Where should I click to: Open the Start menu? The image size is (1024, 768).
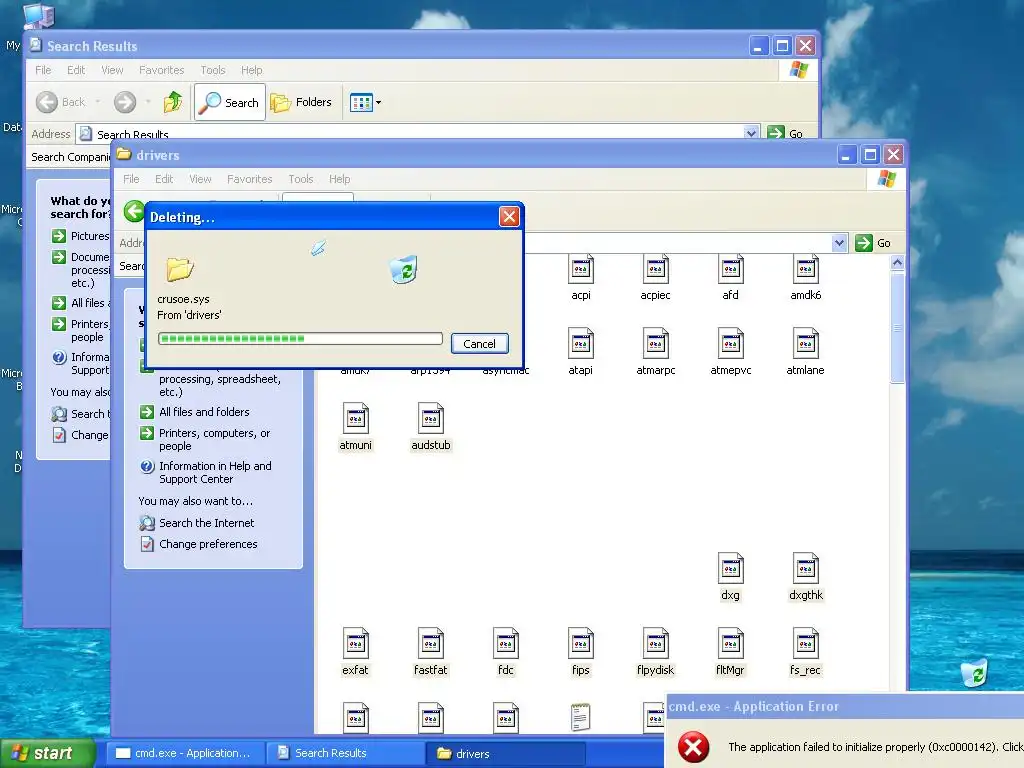click(46, 753)
